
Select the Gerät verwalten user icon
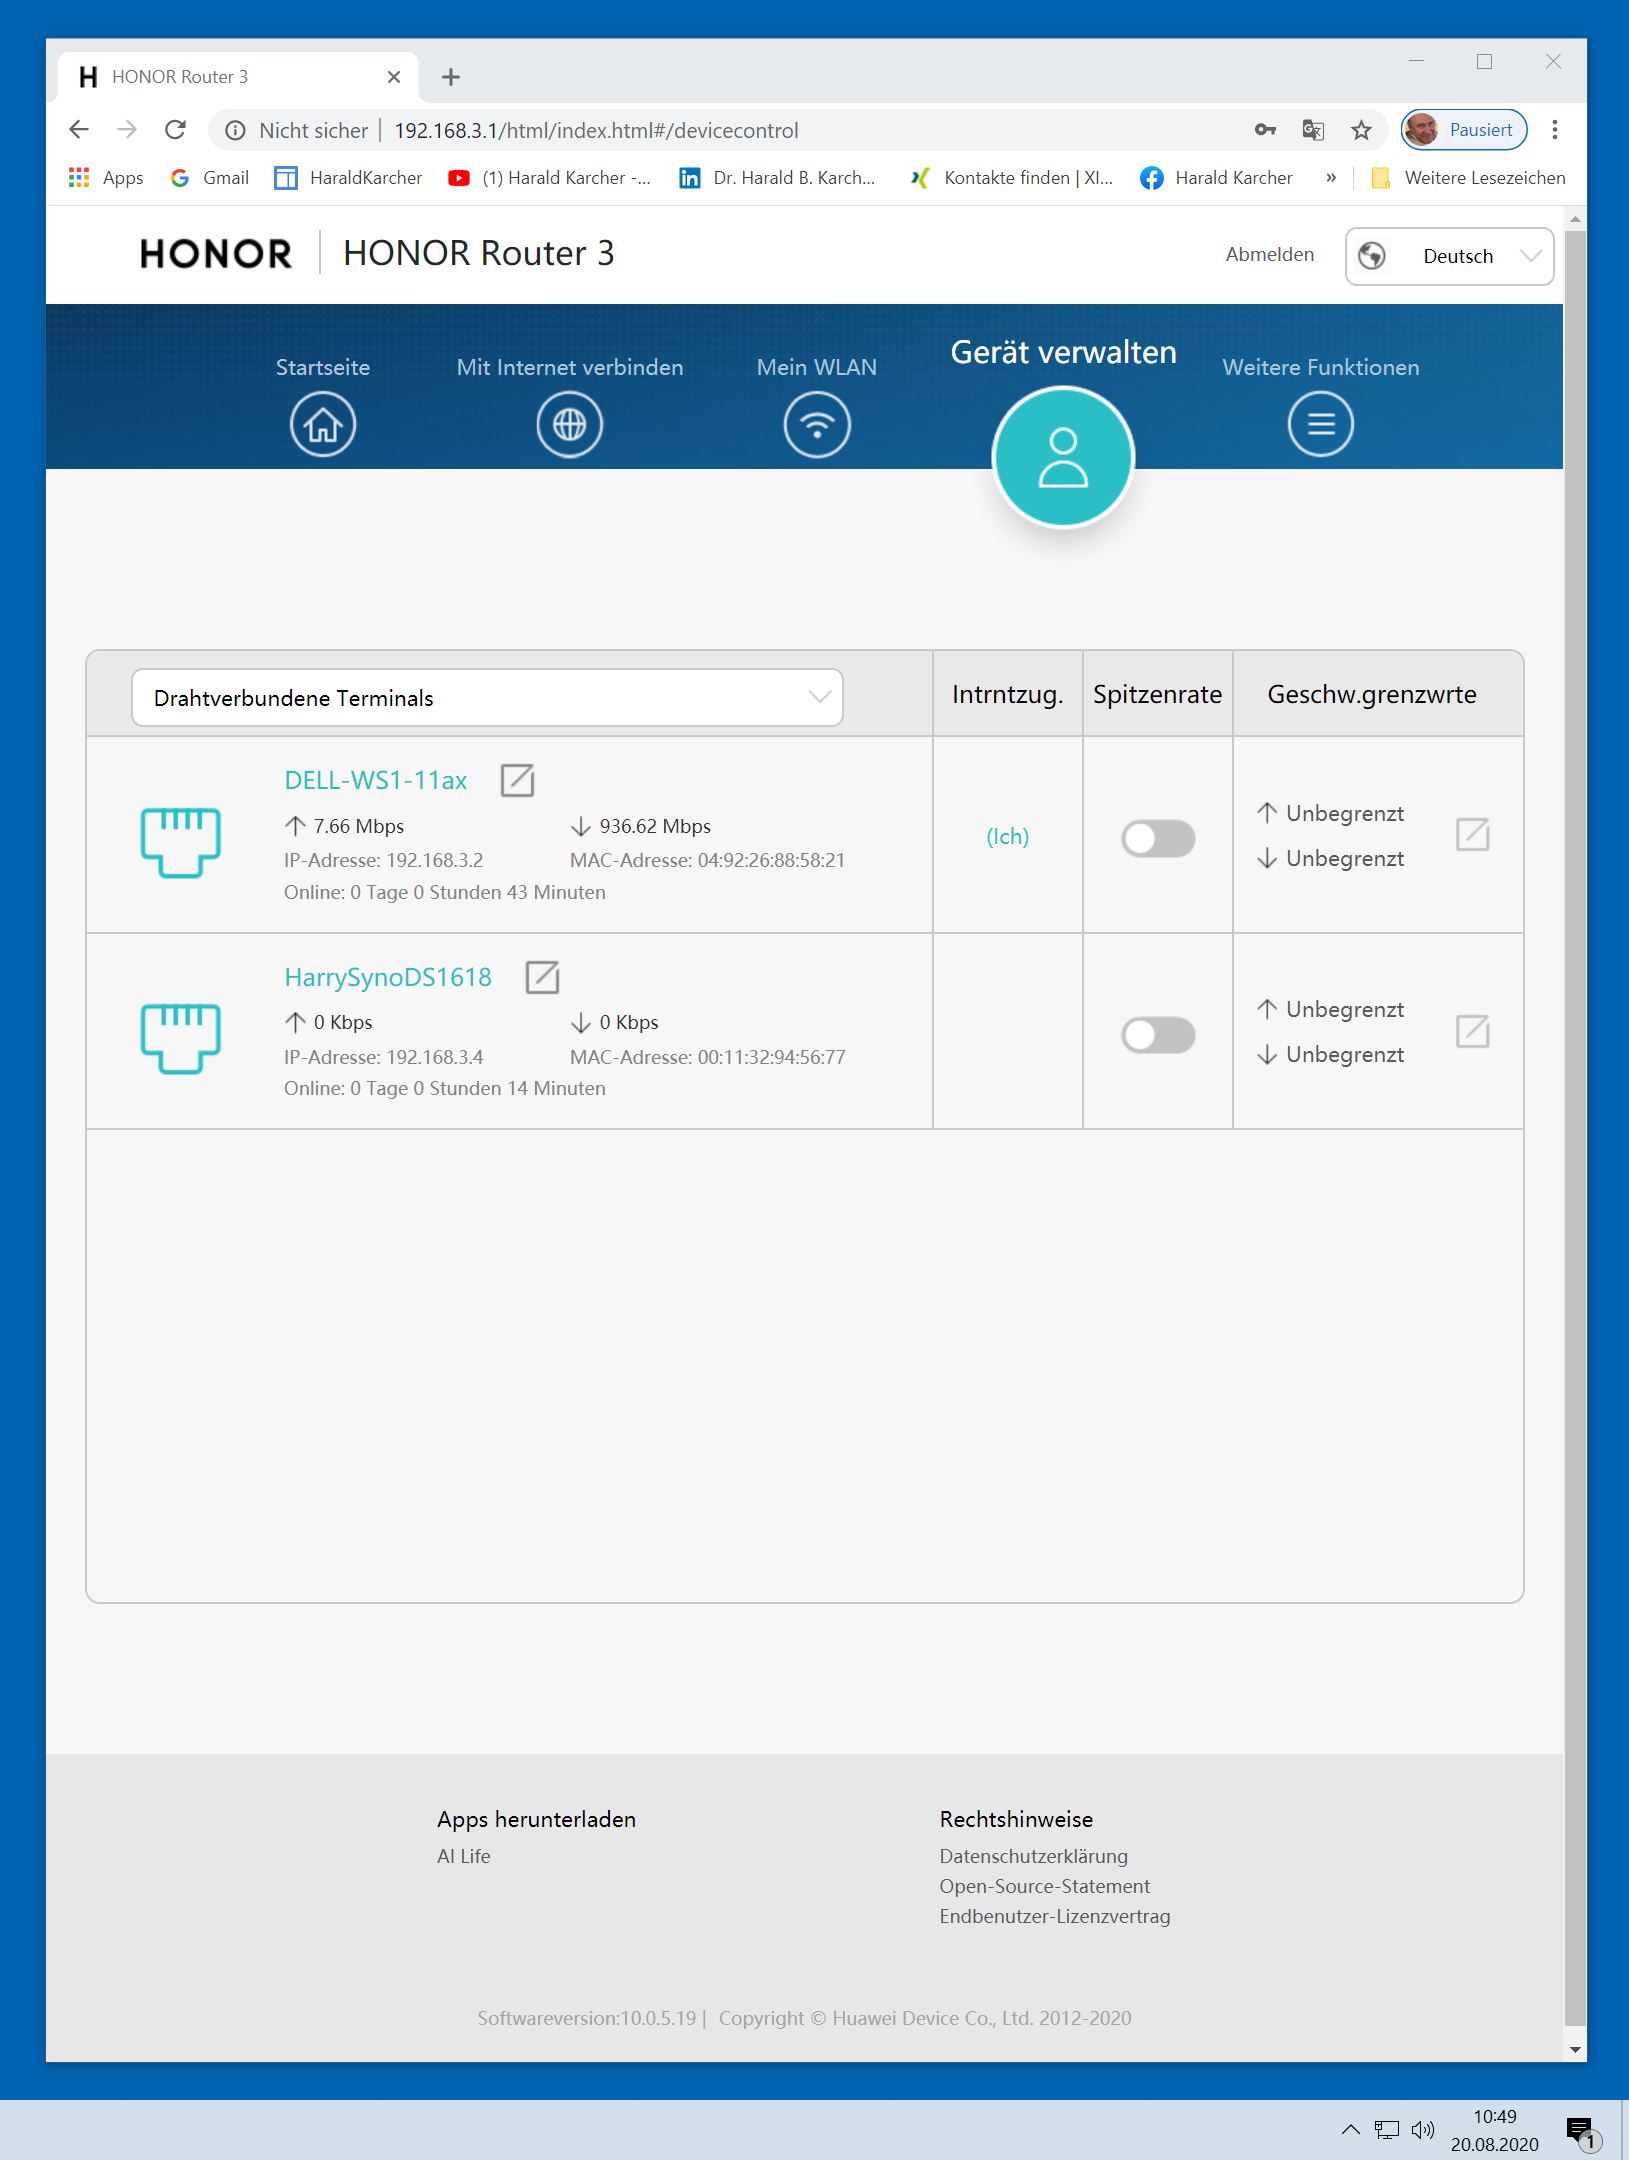(1063, 458)
